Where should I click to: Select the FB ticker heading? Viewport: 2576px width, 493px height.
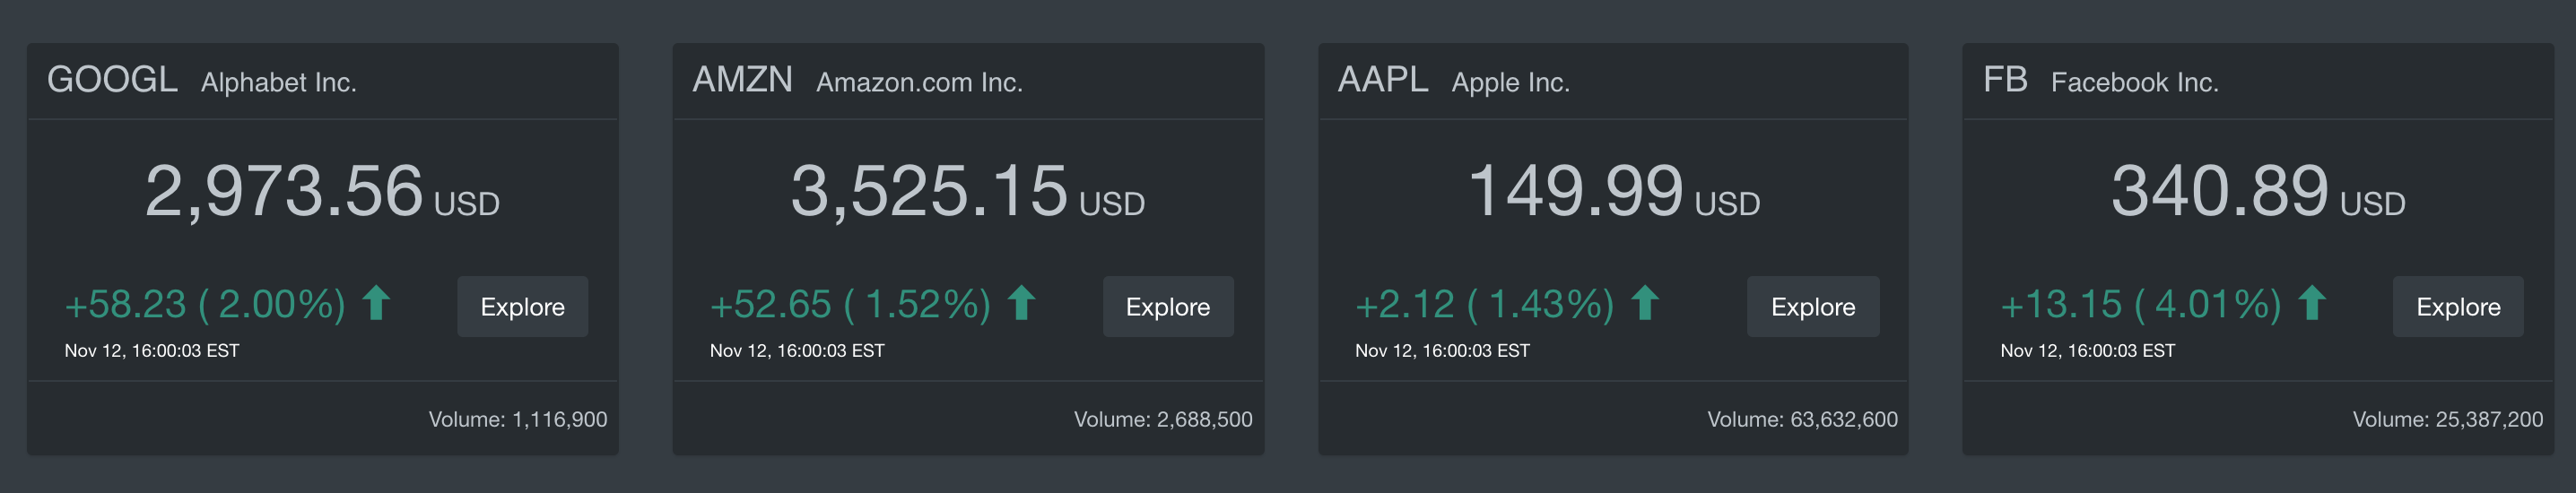pos(2005,80)
